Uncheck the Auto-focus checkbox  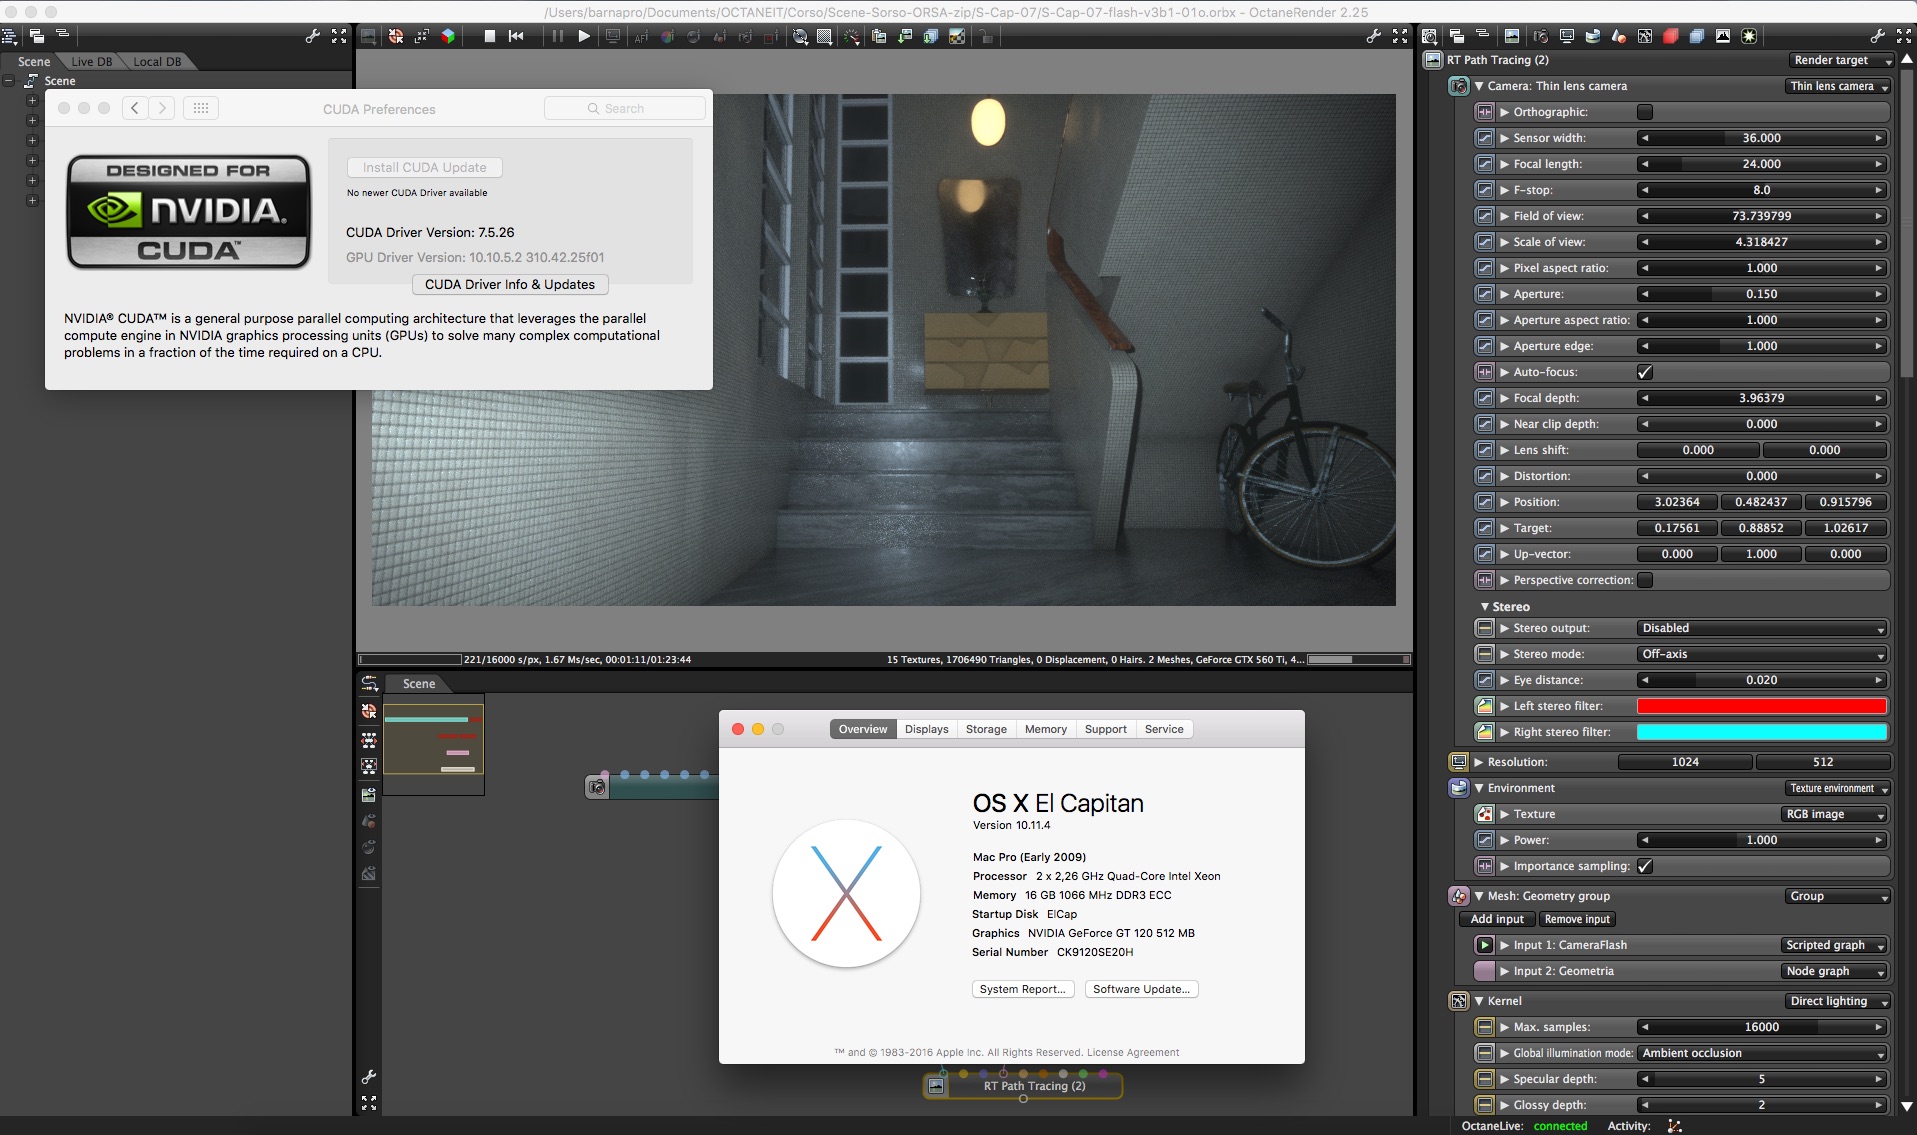click(x=1645, y=372)
